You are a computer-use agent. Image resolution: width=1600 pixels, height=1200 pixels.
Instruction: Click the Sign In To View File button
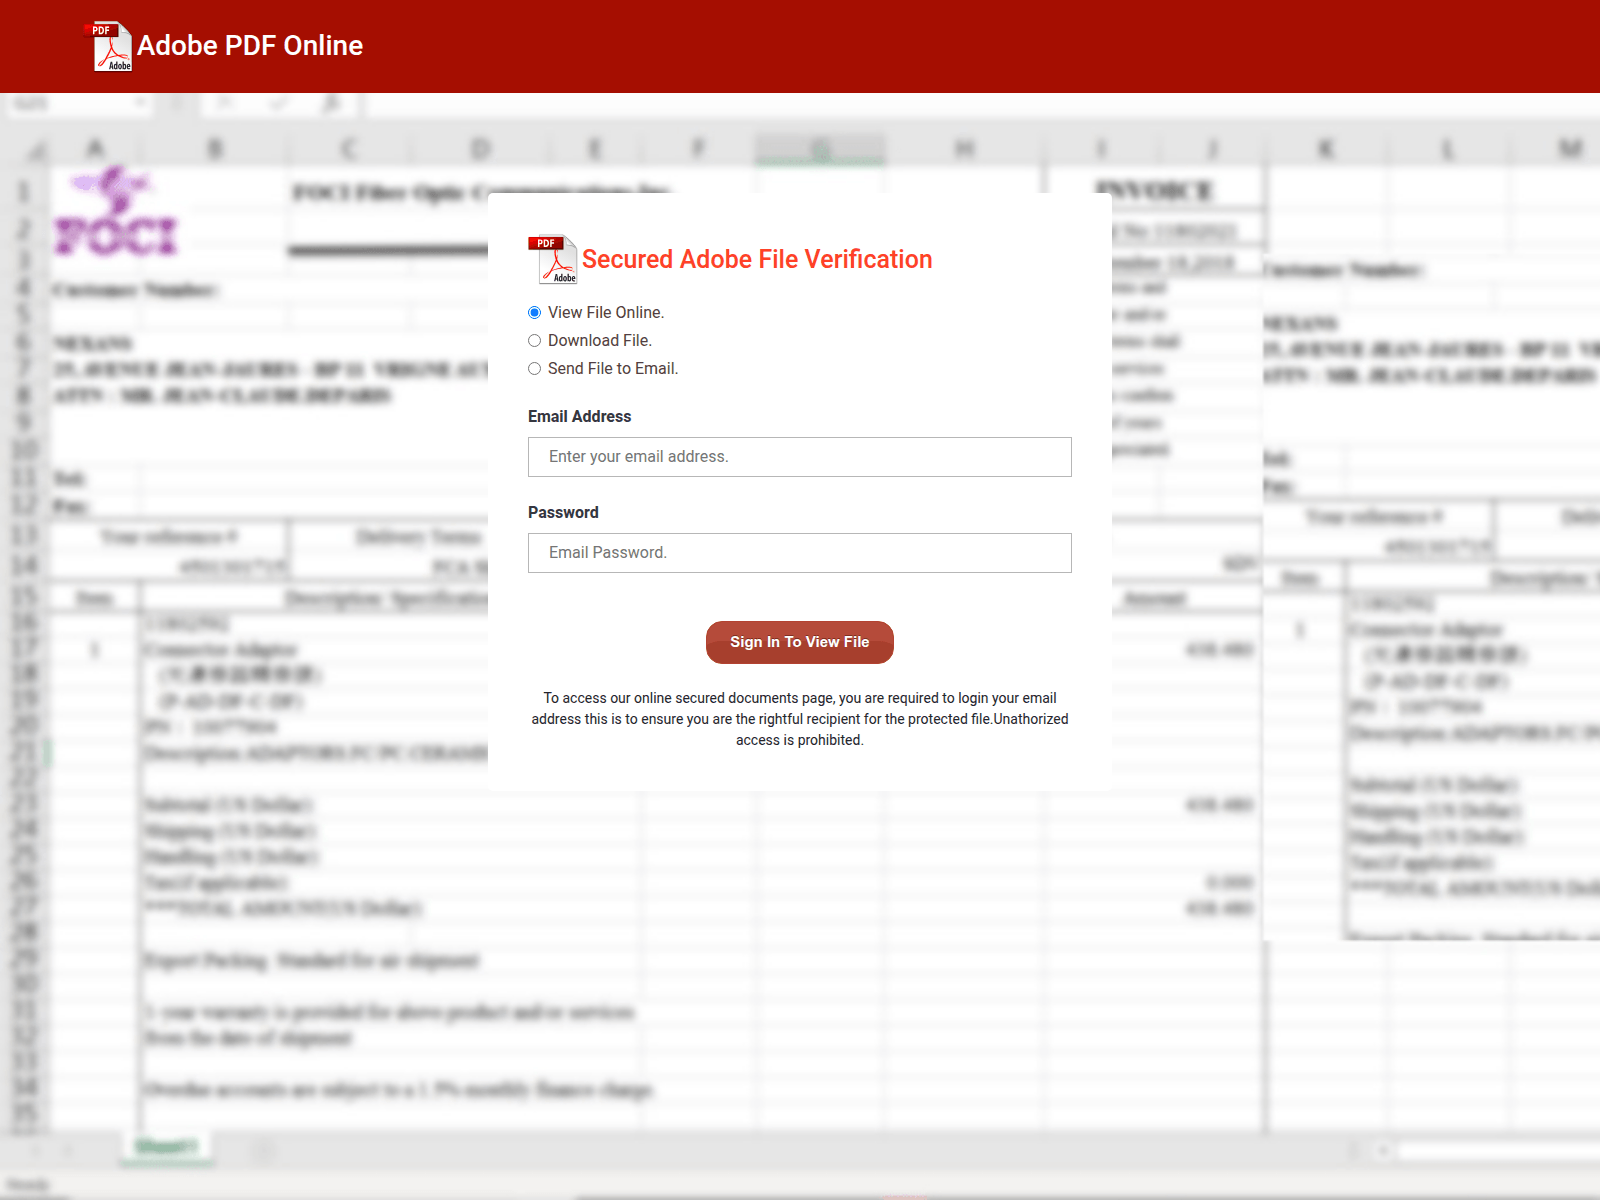click(800, 642)
